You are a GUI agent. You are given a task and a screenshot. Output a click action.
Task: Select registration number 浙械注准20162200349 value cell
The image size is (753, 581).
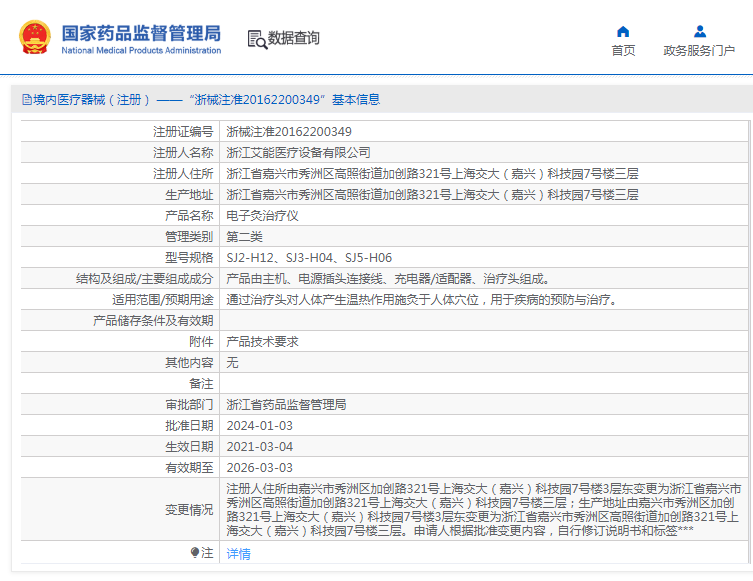point(289,132)
